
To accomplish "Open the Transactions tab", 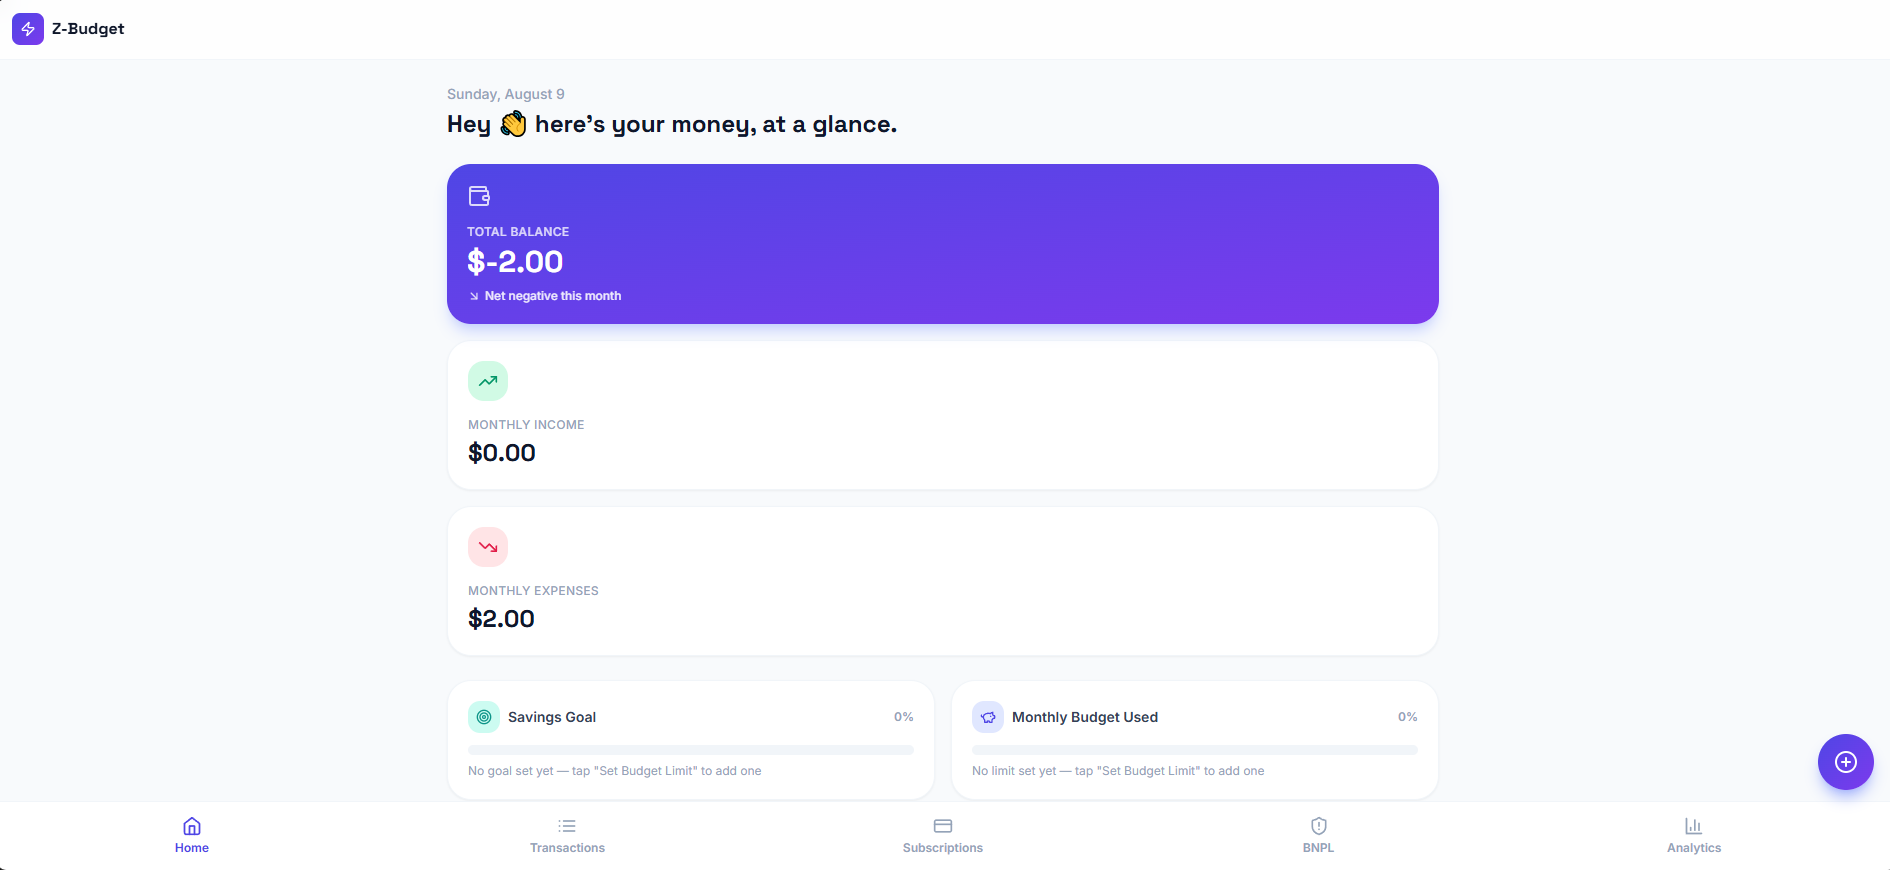I will 567,836.
